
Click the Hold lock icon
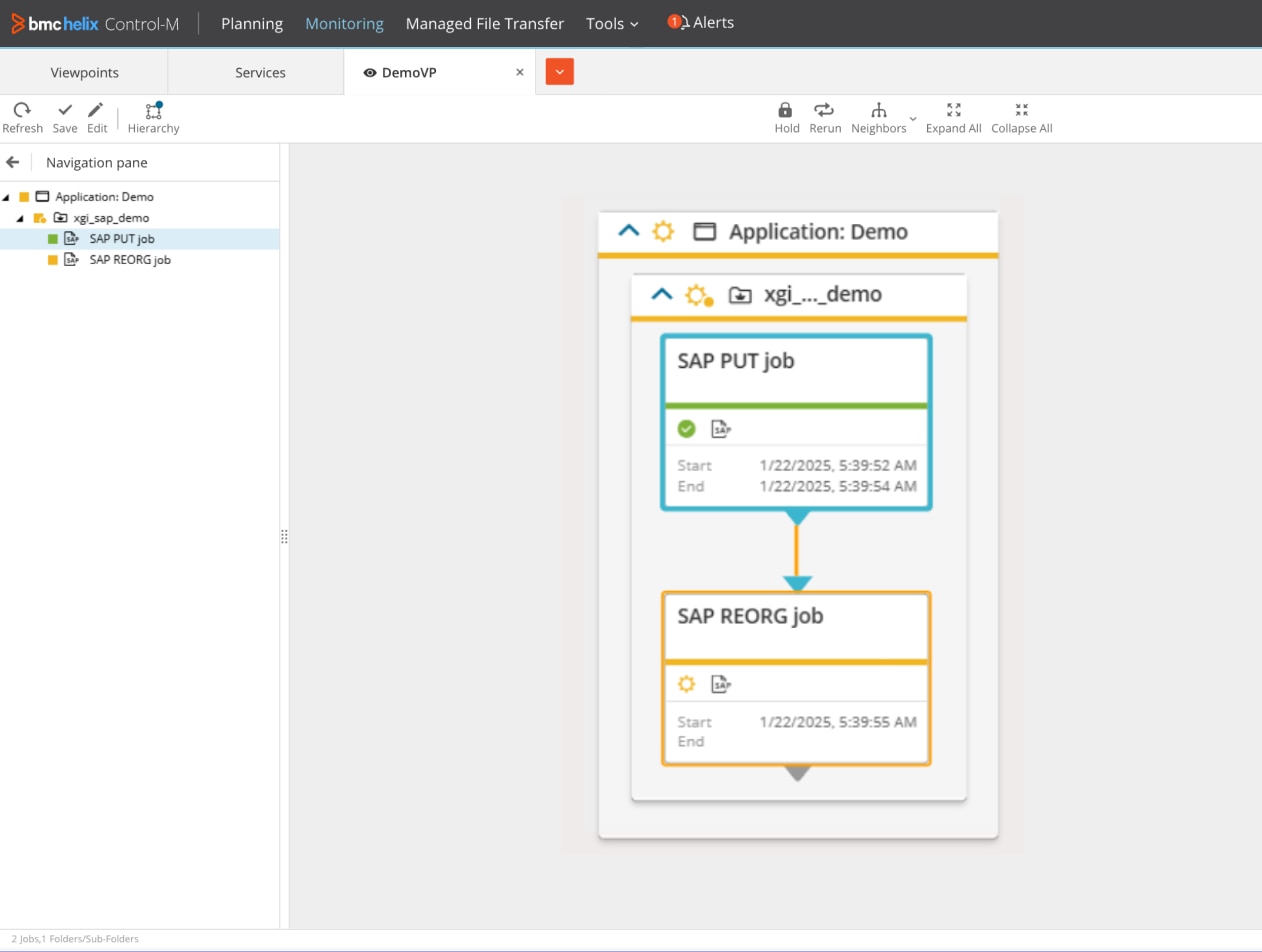[x=786, y=110]
